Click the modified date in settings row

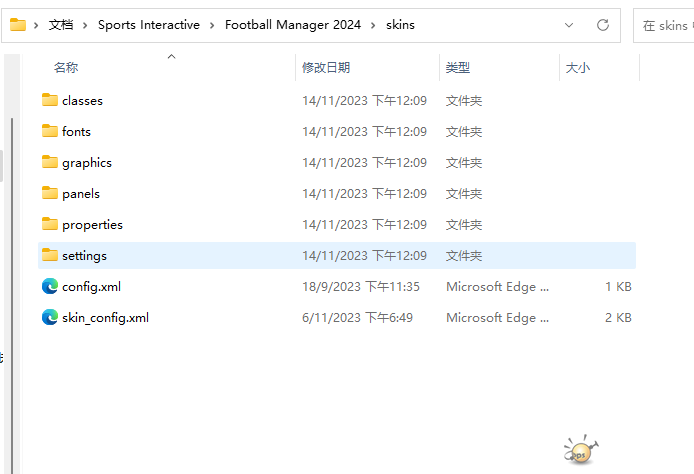pos(364,256)
